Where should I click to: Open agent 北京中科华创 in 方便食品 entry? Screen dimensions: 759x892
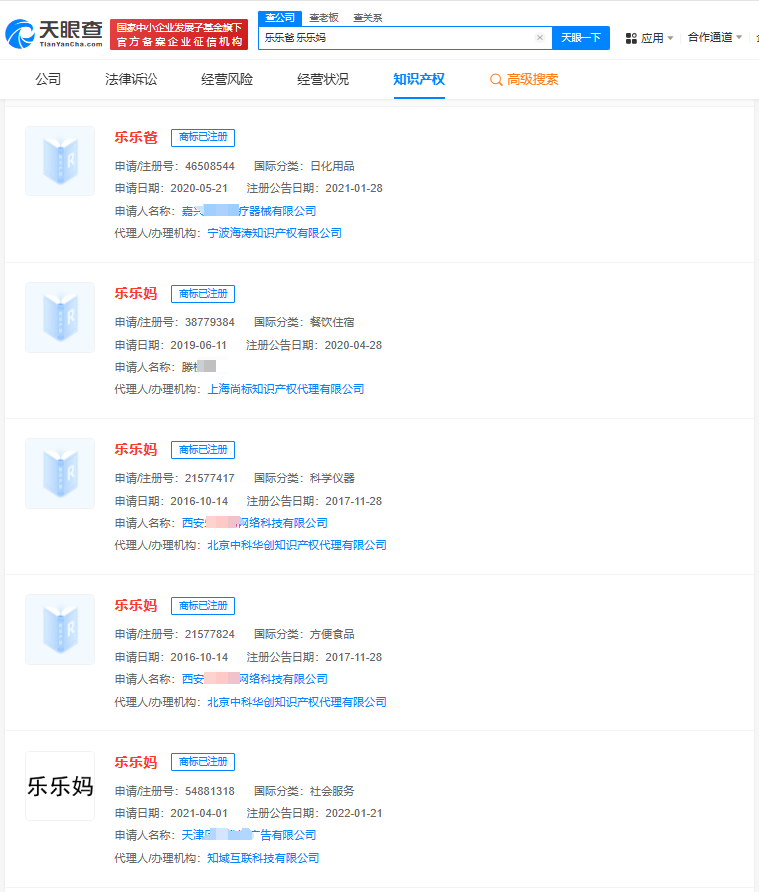point(297,702)
